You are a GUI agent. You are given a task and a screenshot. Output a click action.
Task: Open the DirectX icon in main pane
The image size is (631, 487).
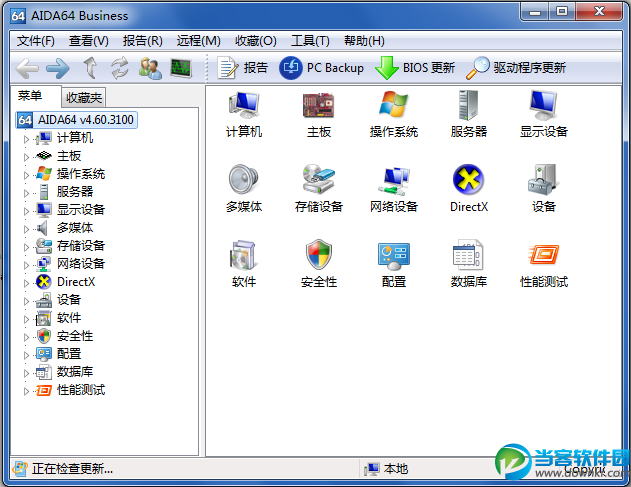[x=468, y=180]
